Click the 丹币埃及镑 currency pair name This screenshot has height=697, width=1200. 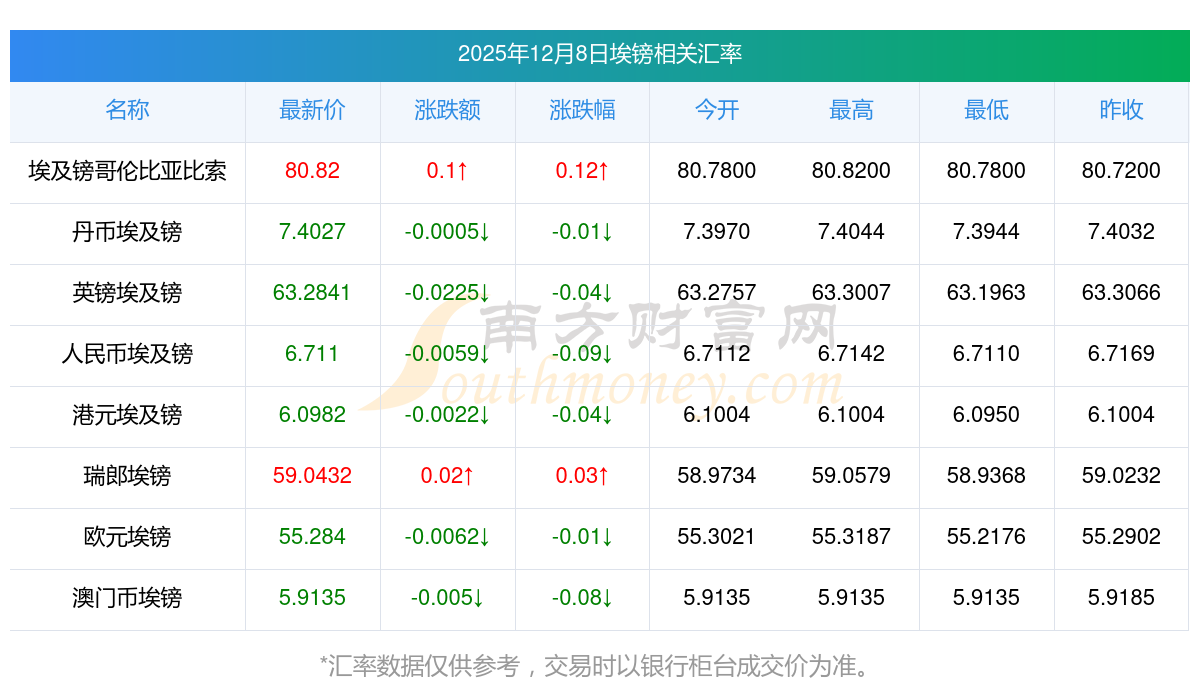pos(127,232)
